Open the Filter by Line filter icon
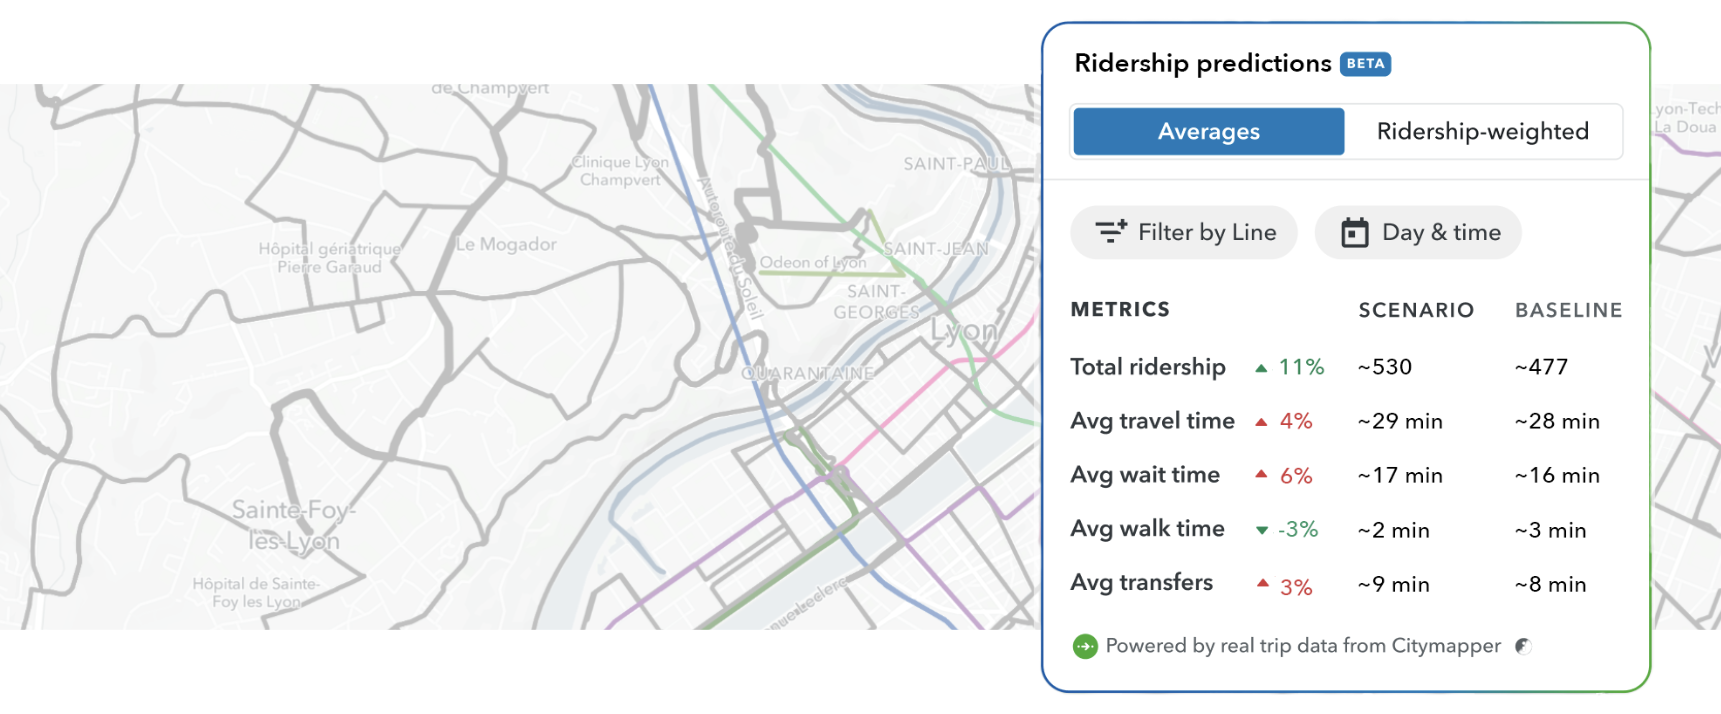Viewport: 1721px width, 714px height. pos(1111,232)
